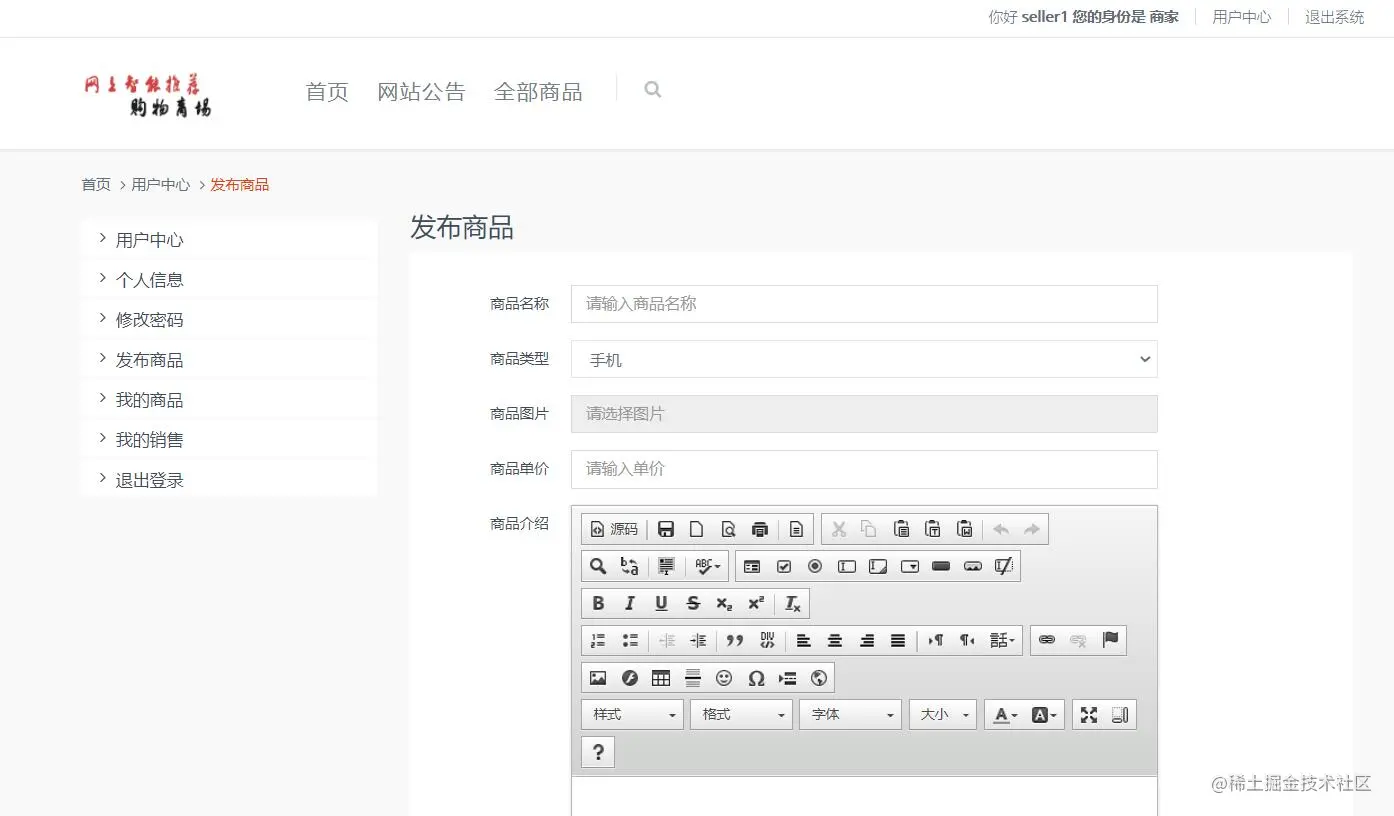
Task: Insert page break icon
Action: (788, 677)
